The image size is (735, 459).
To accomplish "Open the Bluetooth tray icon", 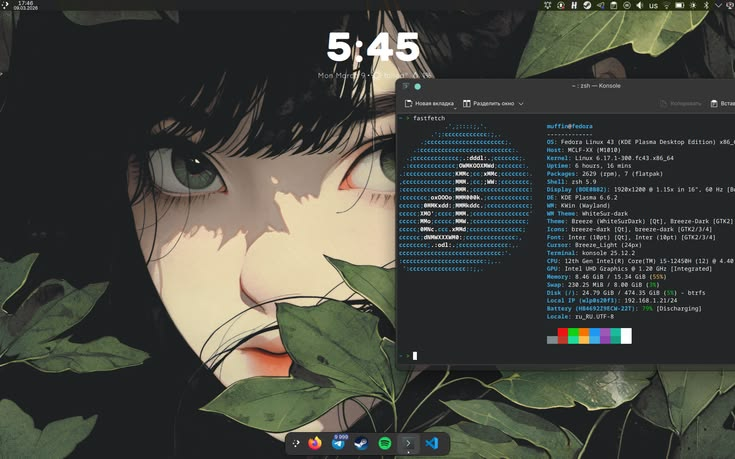I will (706, 5).
